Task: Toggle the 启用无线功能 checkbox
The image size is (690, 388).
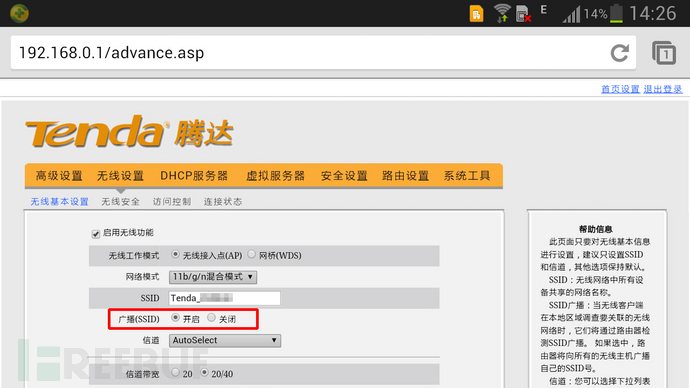Action: pos(95,234)
